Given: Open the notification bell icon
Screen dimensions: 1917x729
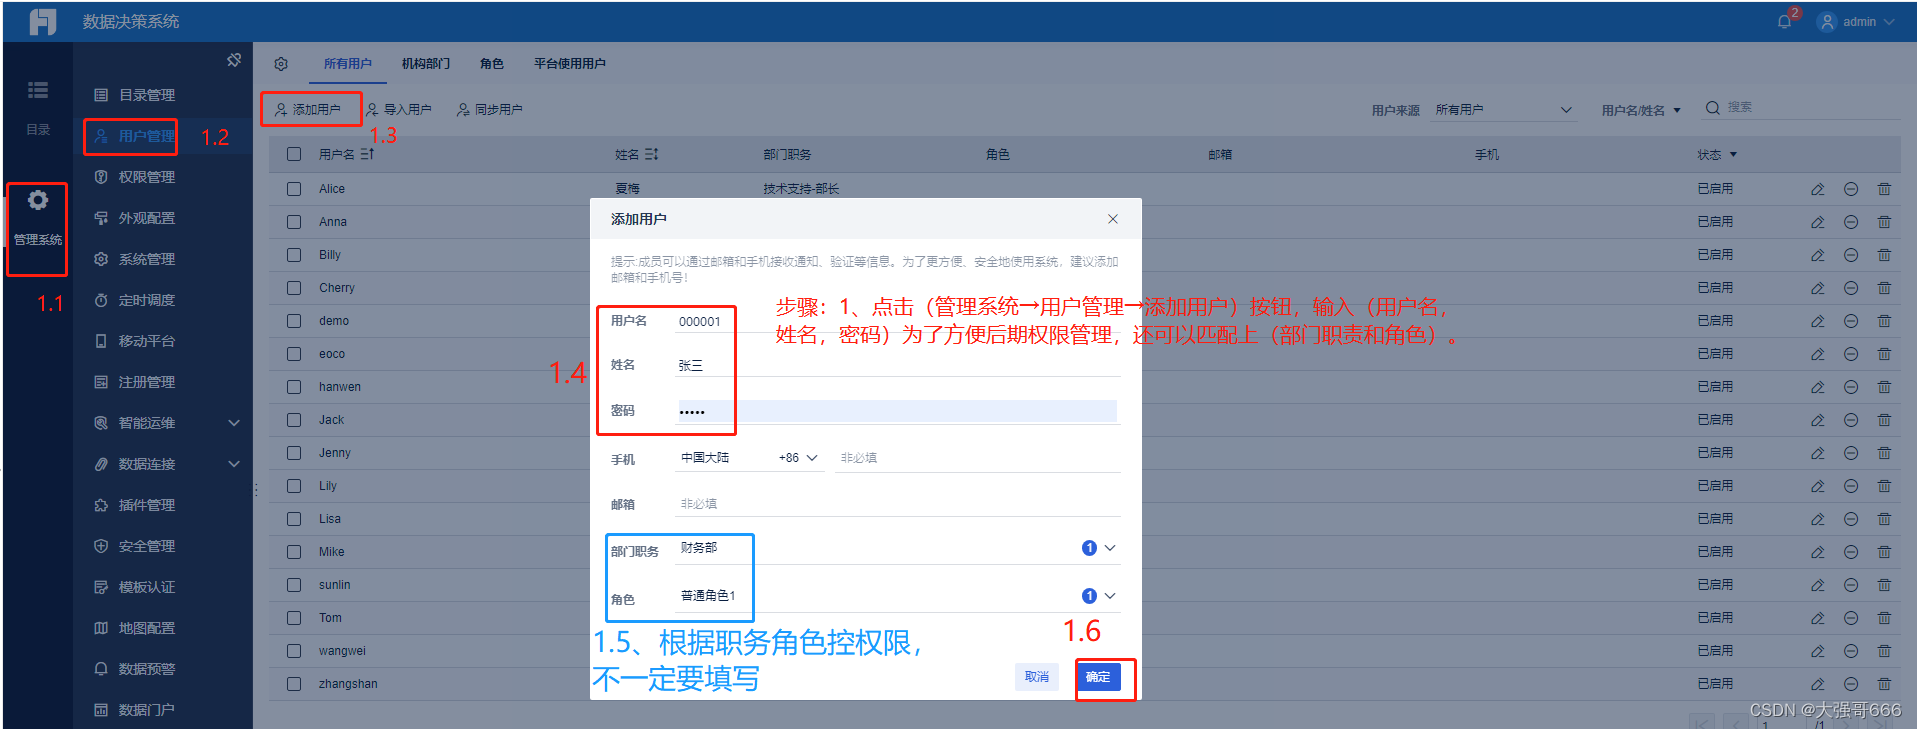Looking at the screenshot, I should click(1784, 22).
